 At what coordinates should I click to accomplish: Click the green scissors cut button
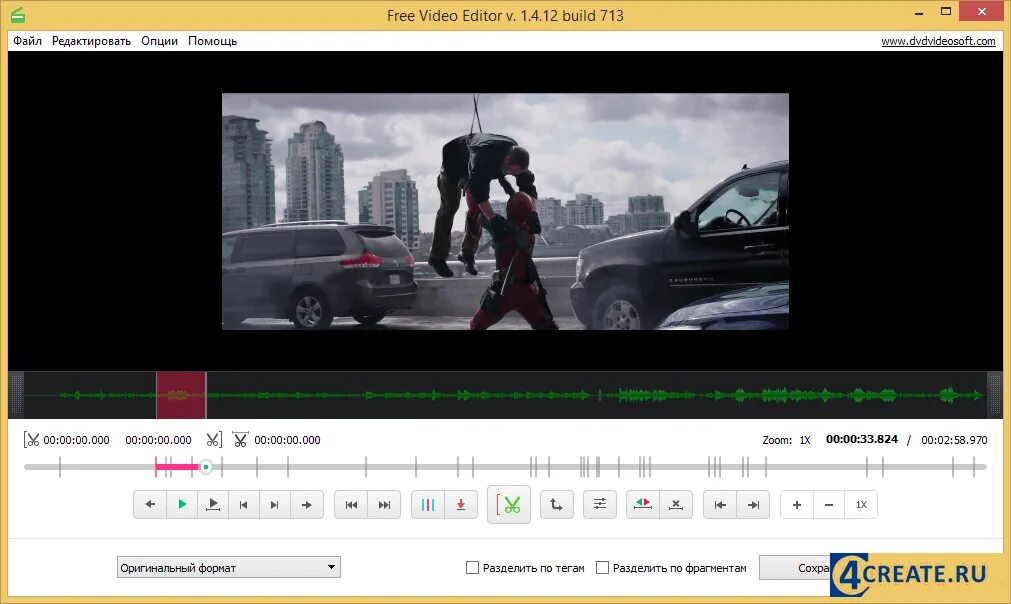[x=509, y=505]
